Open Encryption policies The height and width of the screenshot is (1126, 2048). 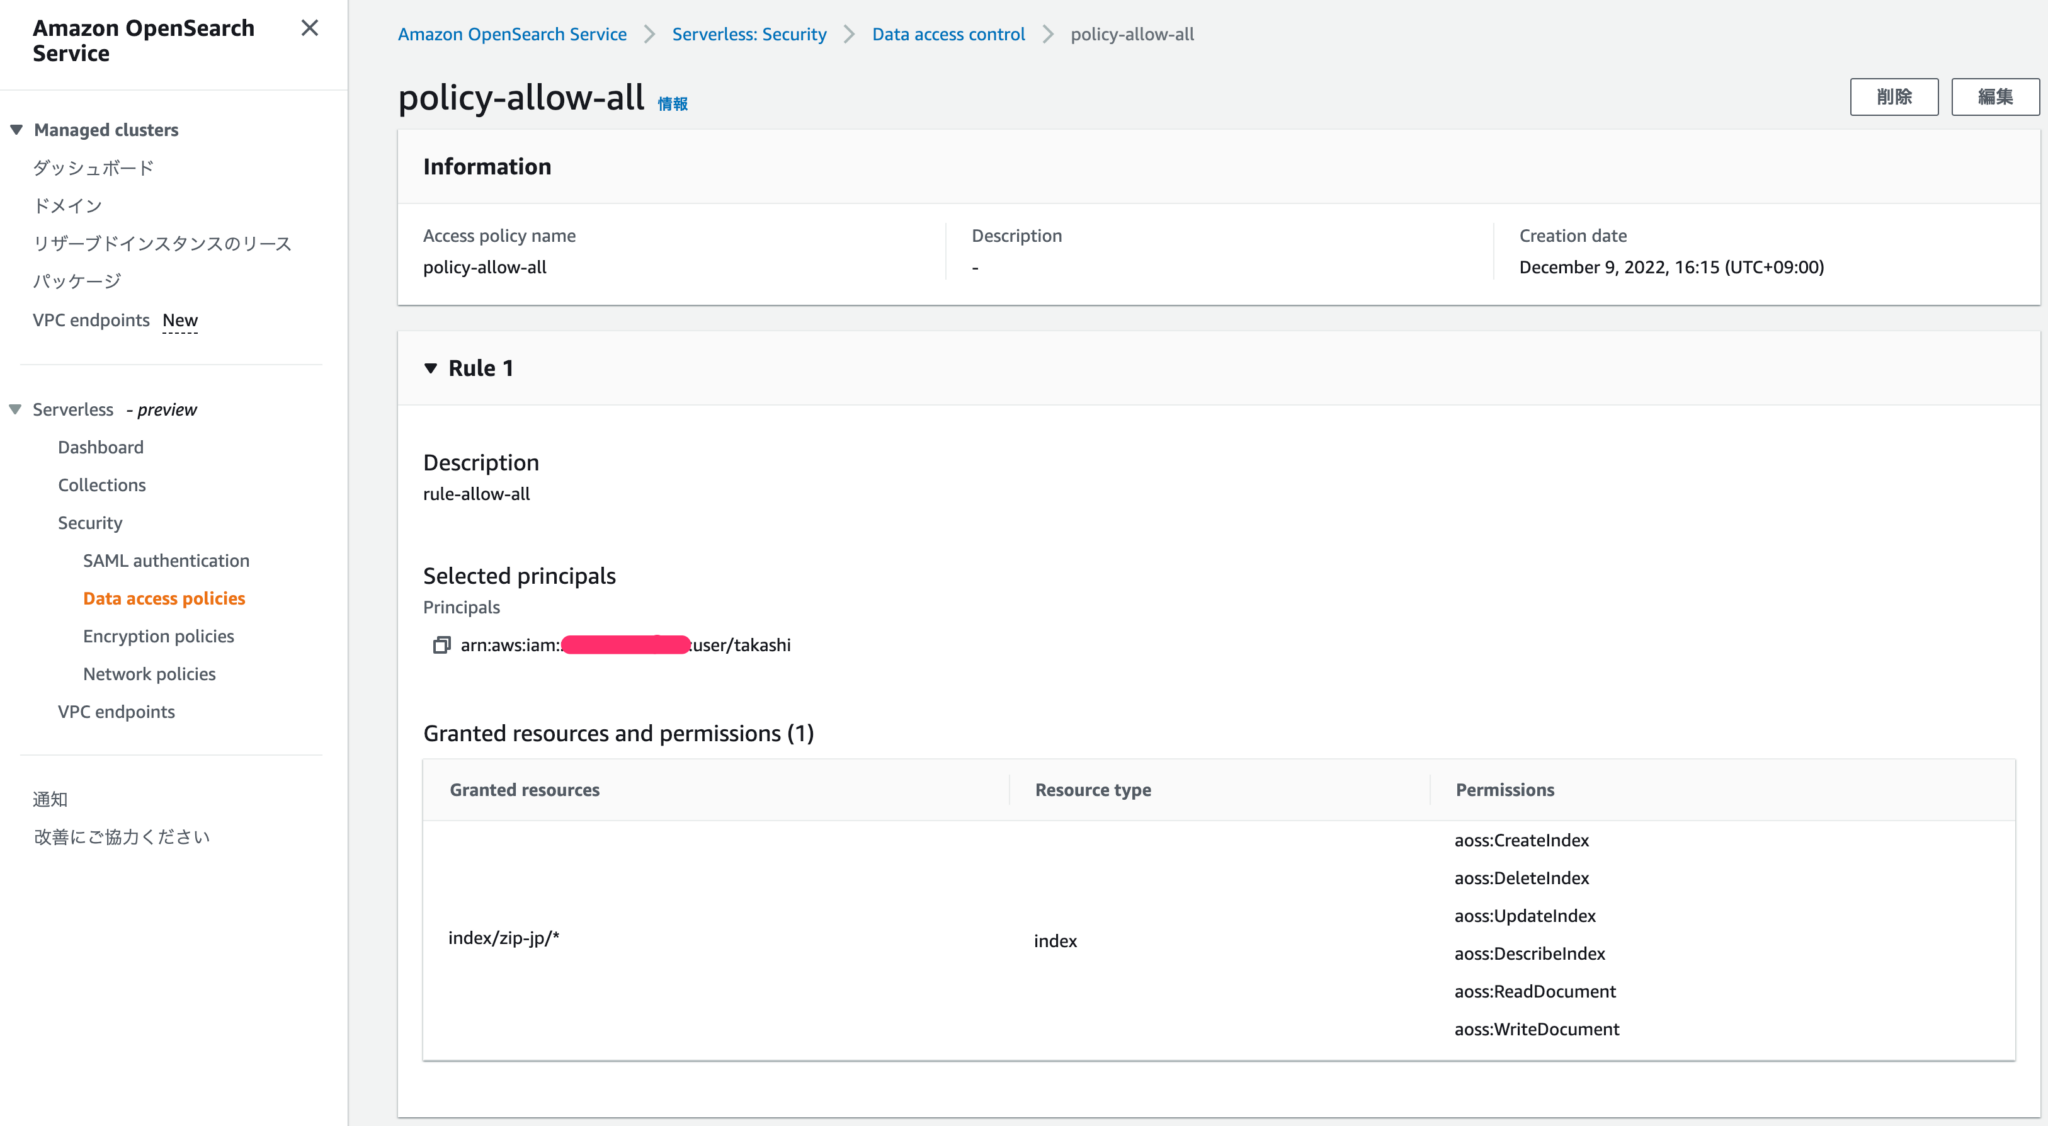[x=158, y=636]
